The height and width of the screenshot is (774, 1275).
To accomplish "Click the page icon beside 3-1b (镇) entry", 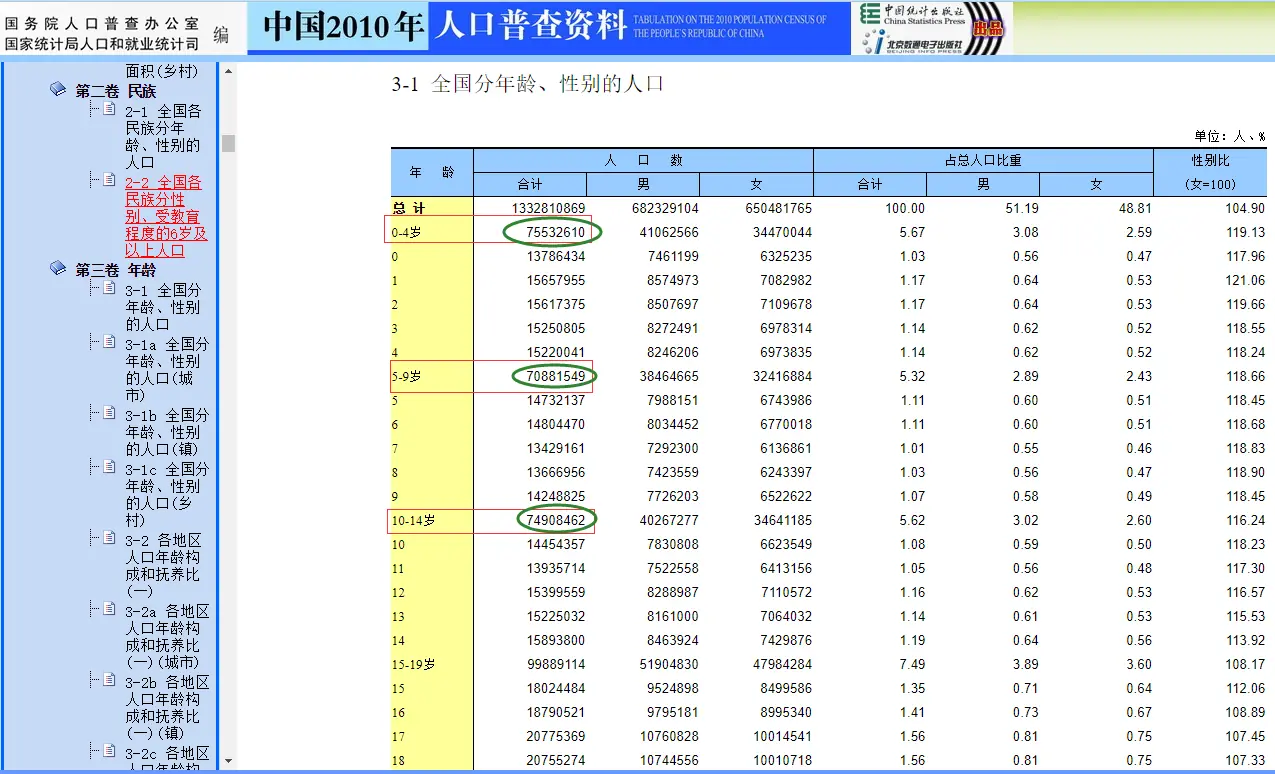I will click(109, 412).
